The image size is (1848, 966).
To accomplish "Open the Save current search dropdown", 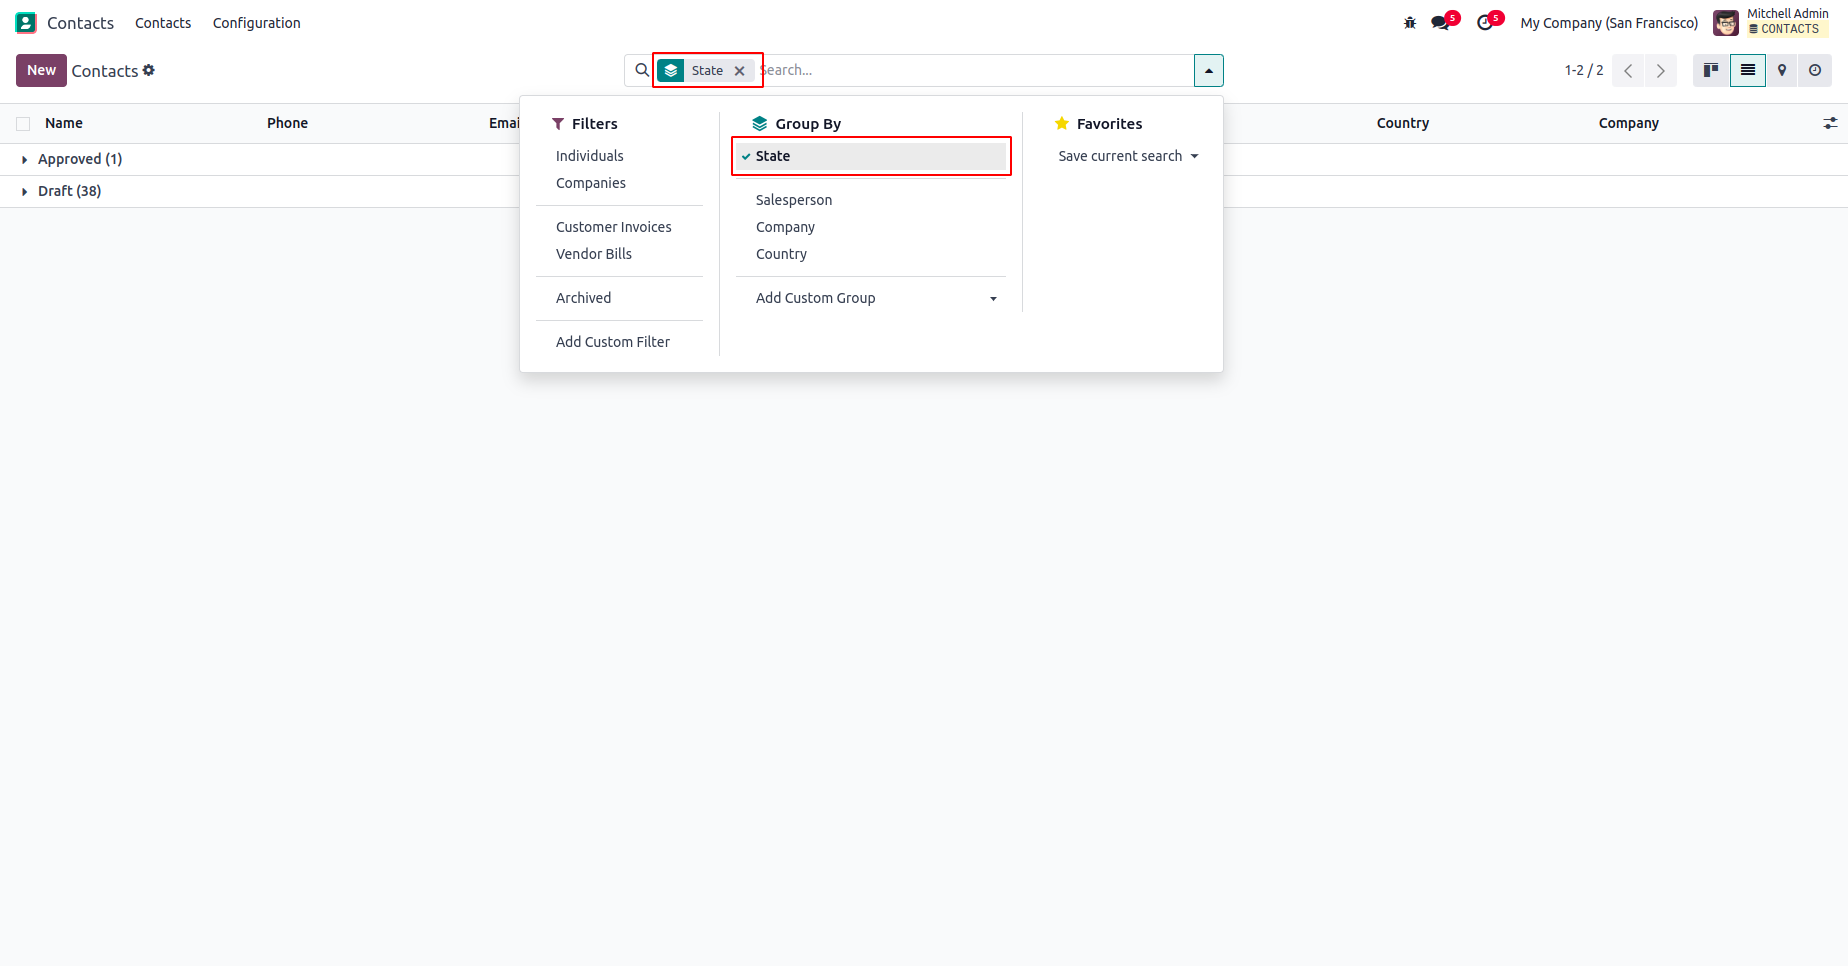I will click(x=1128, y=156).
